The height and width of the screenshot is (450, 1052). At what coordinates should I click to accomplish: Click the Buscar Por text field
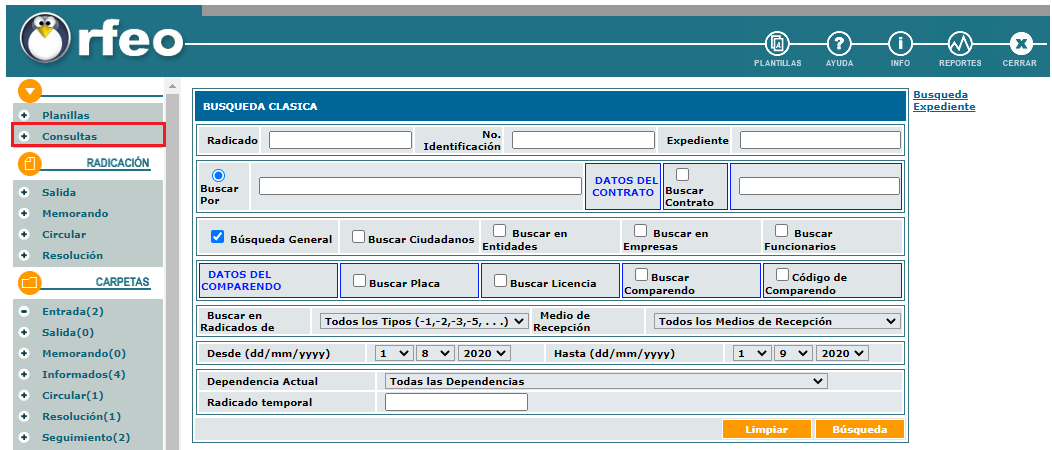tap(420, 186)
